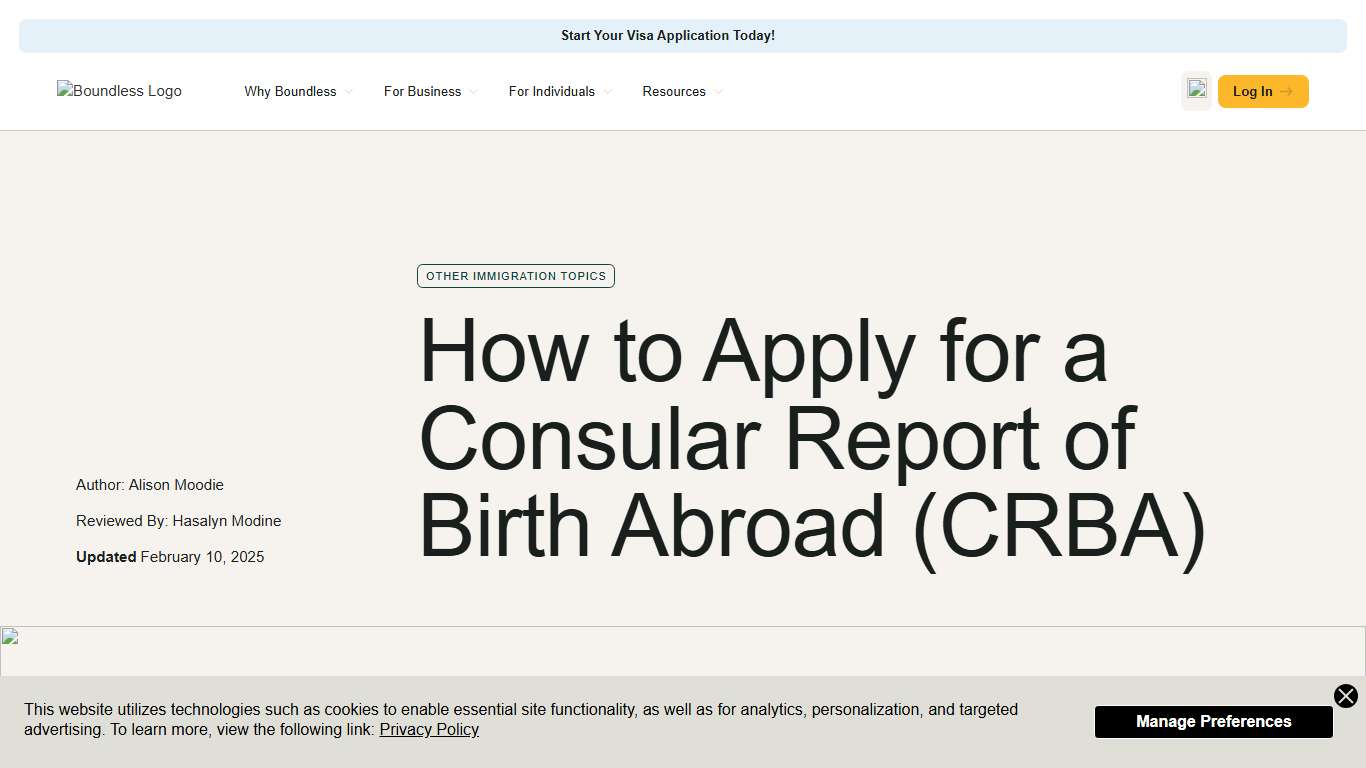The width and height of the screenshot is (1366, 768).
Task: Expand the For Individuals dropdown
Action: click(x=609, y=92)
